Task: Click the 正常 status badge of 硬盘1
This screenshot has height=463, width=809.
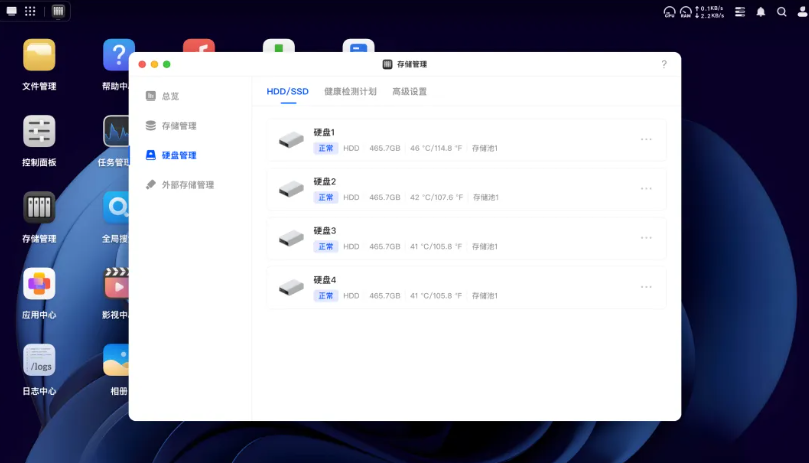Action: point(326,148)
